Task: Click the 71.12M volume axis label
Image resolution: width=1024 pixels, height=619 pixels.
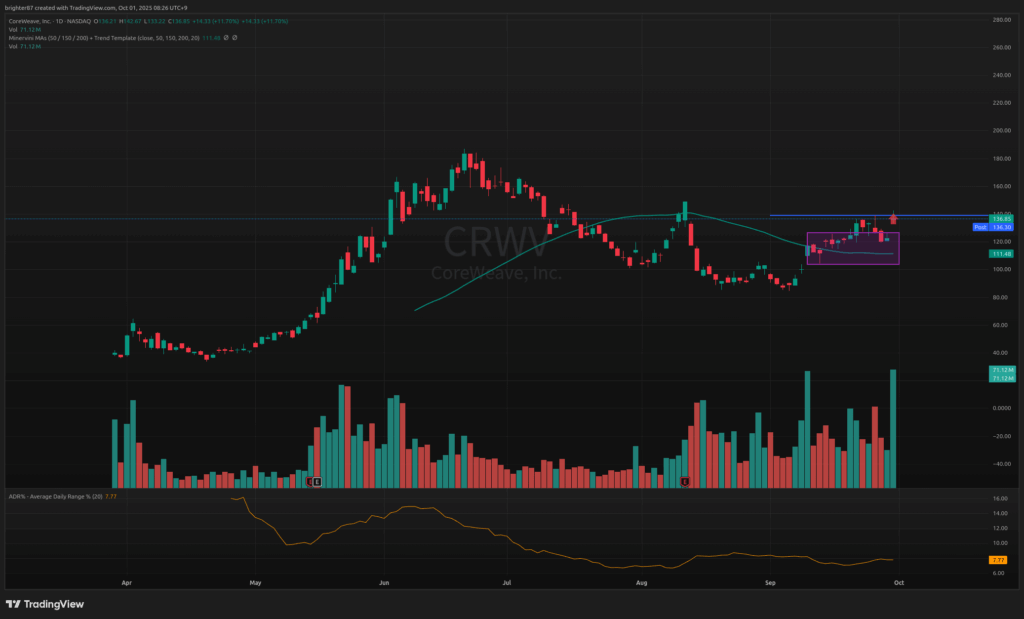Action: (x=1001, y=371)
